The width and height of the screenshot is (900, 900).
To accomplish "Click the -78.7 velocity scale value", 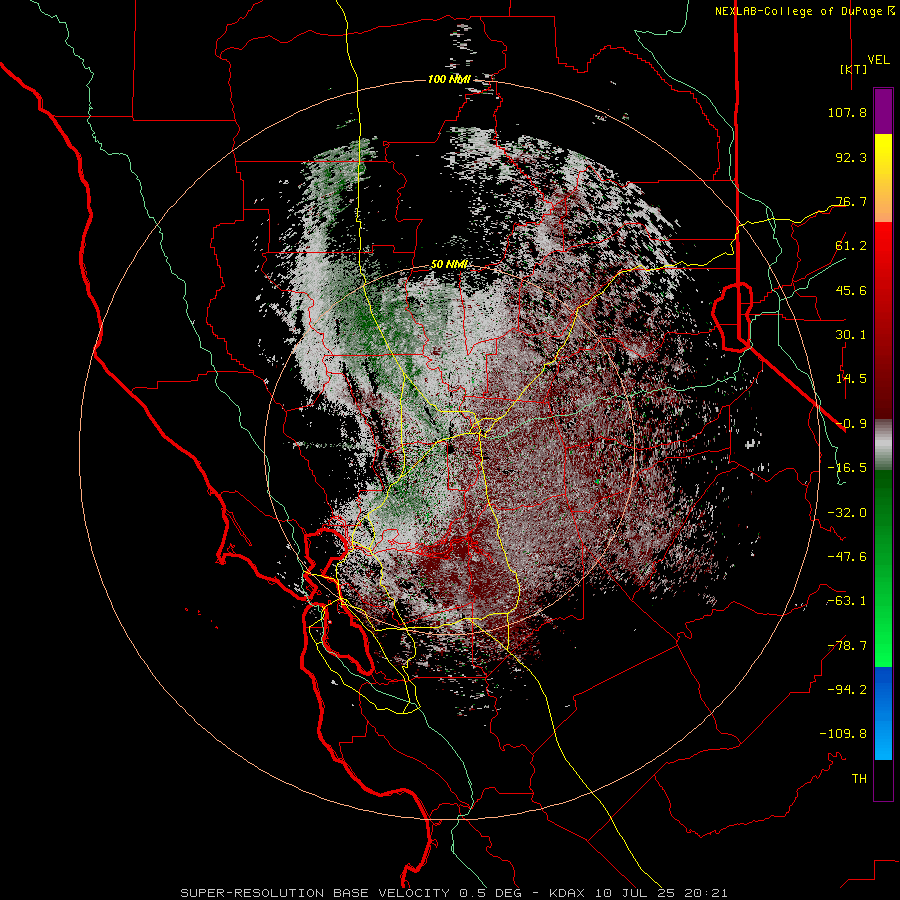I will tap(847, 646).
